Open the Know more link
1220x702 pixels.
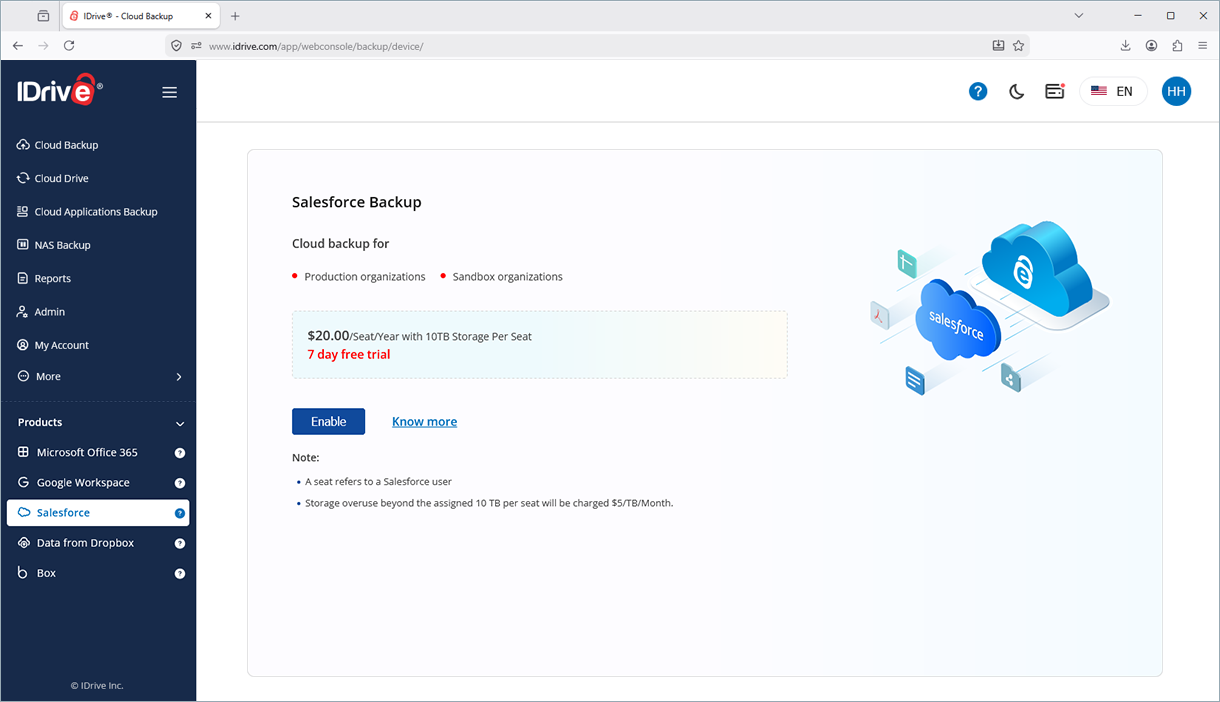[424, 422]
